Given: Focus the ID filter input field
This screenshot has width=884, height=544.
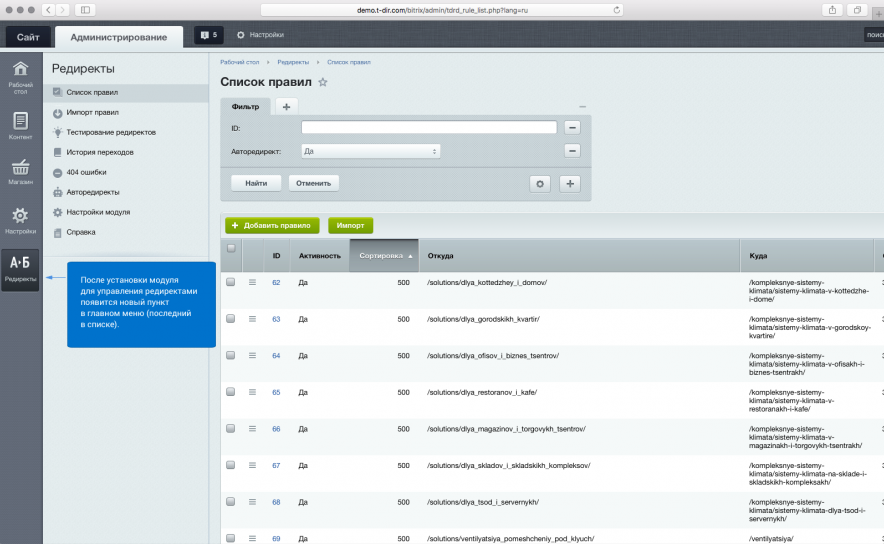Looking at the screenshot, I should pos(429,127).
